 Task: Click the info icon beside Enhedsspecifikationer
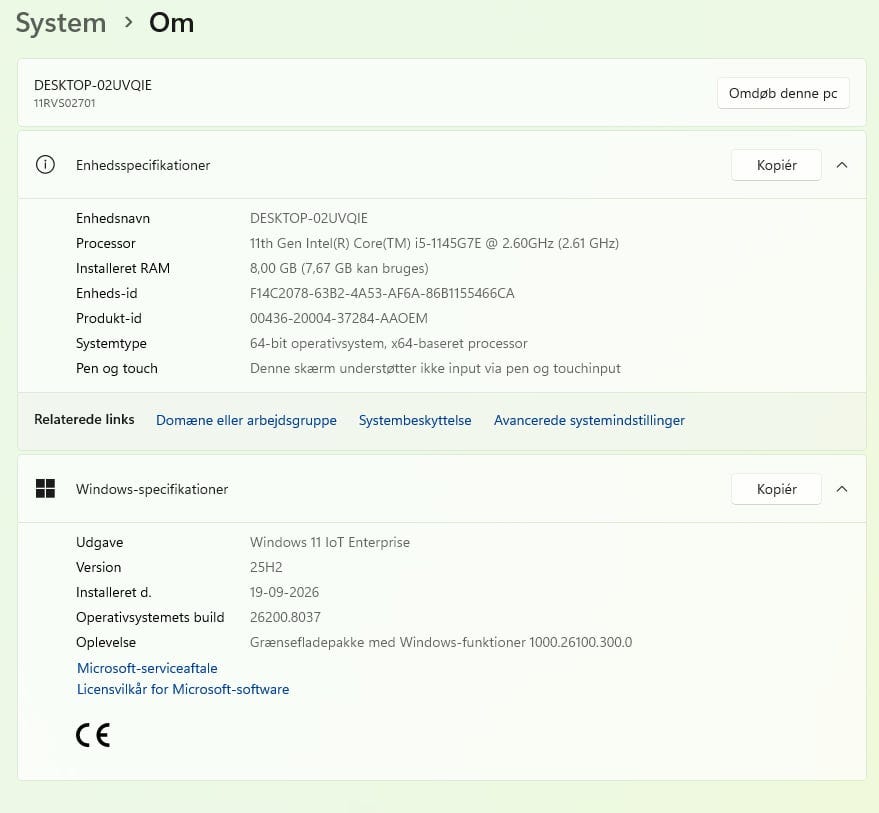45,165
